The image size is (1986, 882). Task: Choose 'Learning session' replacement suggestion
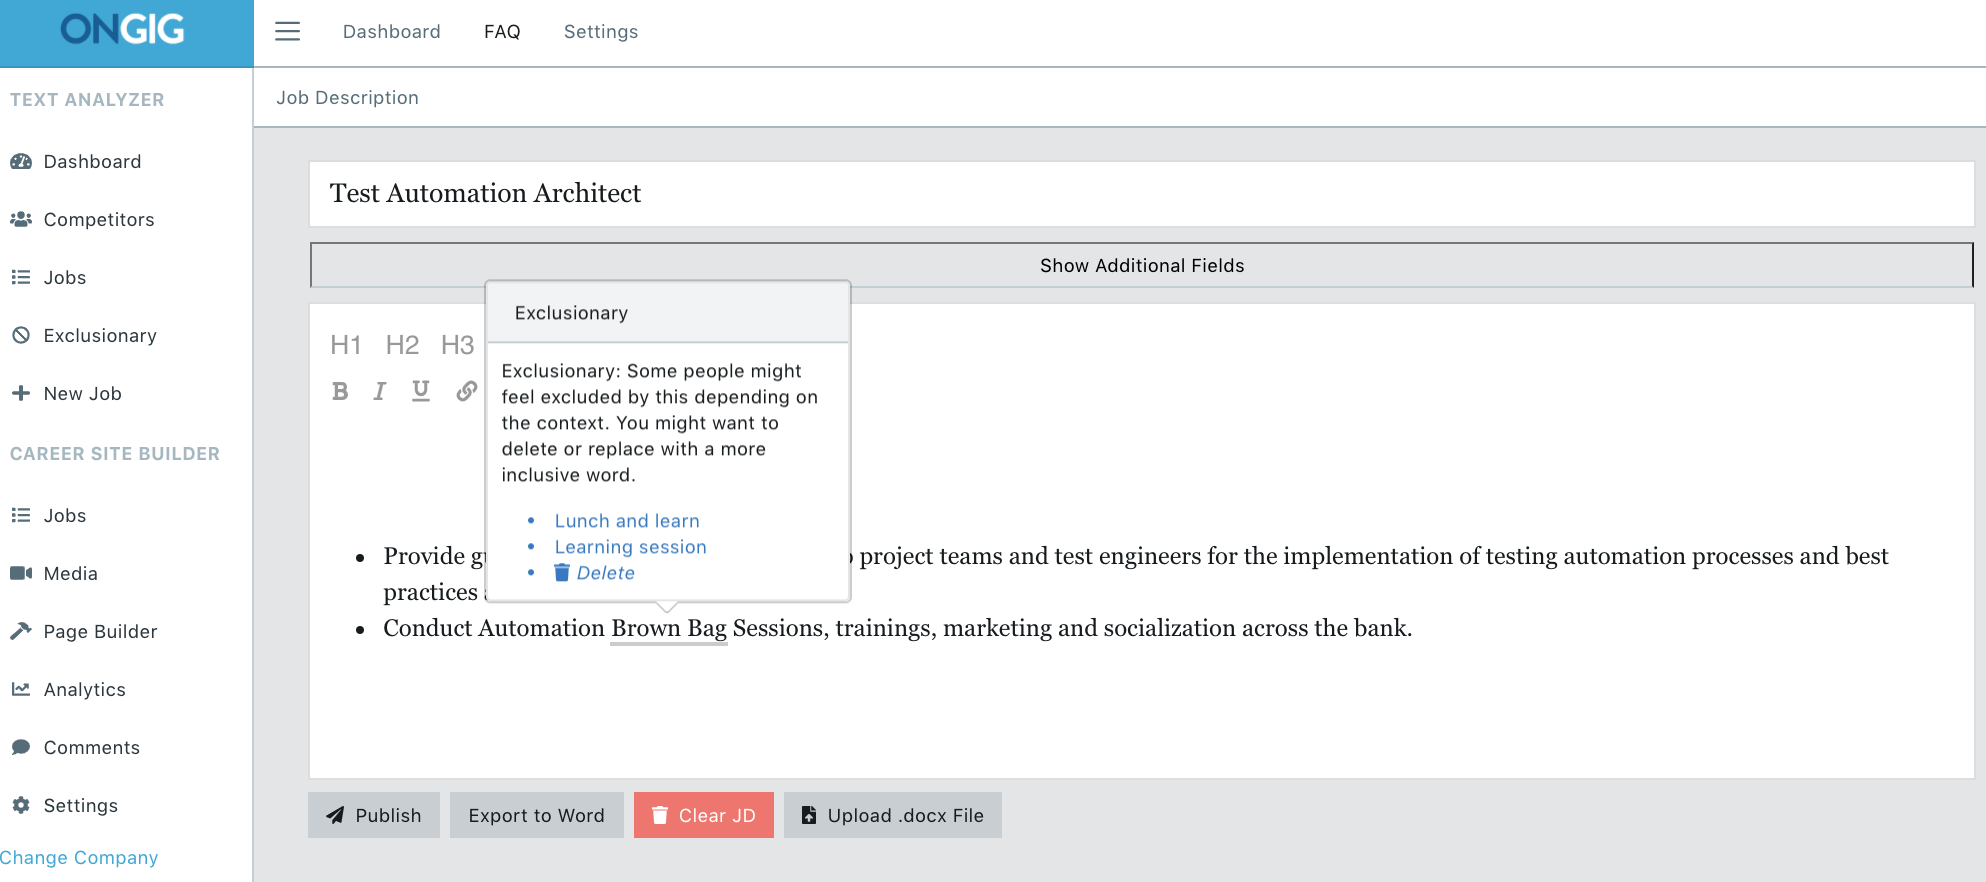click(x=630, y=547)
